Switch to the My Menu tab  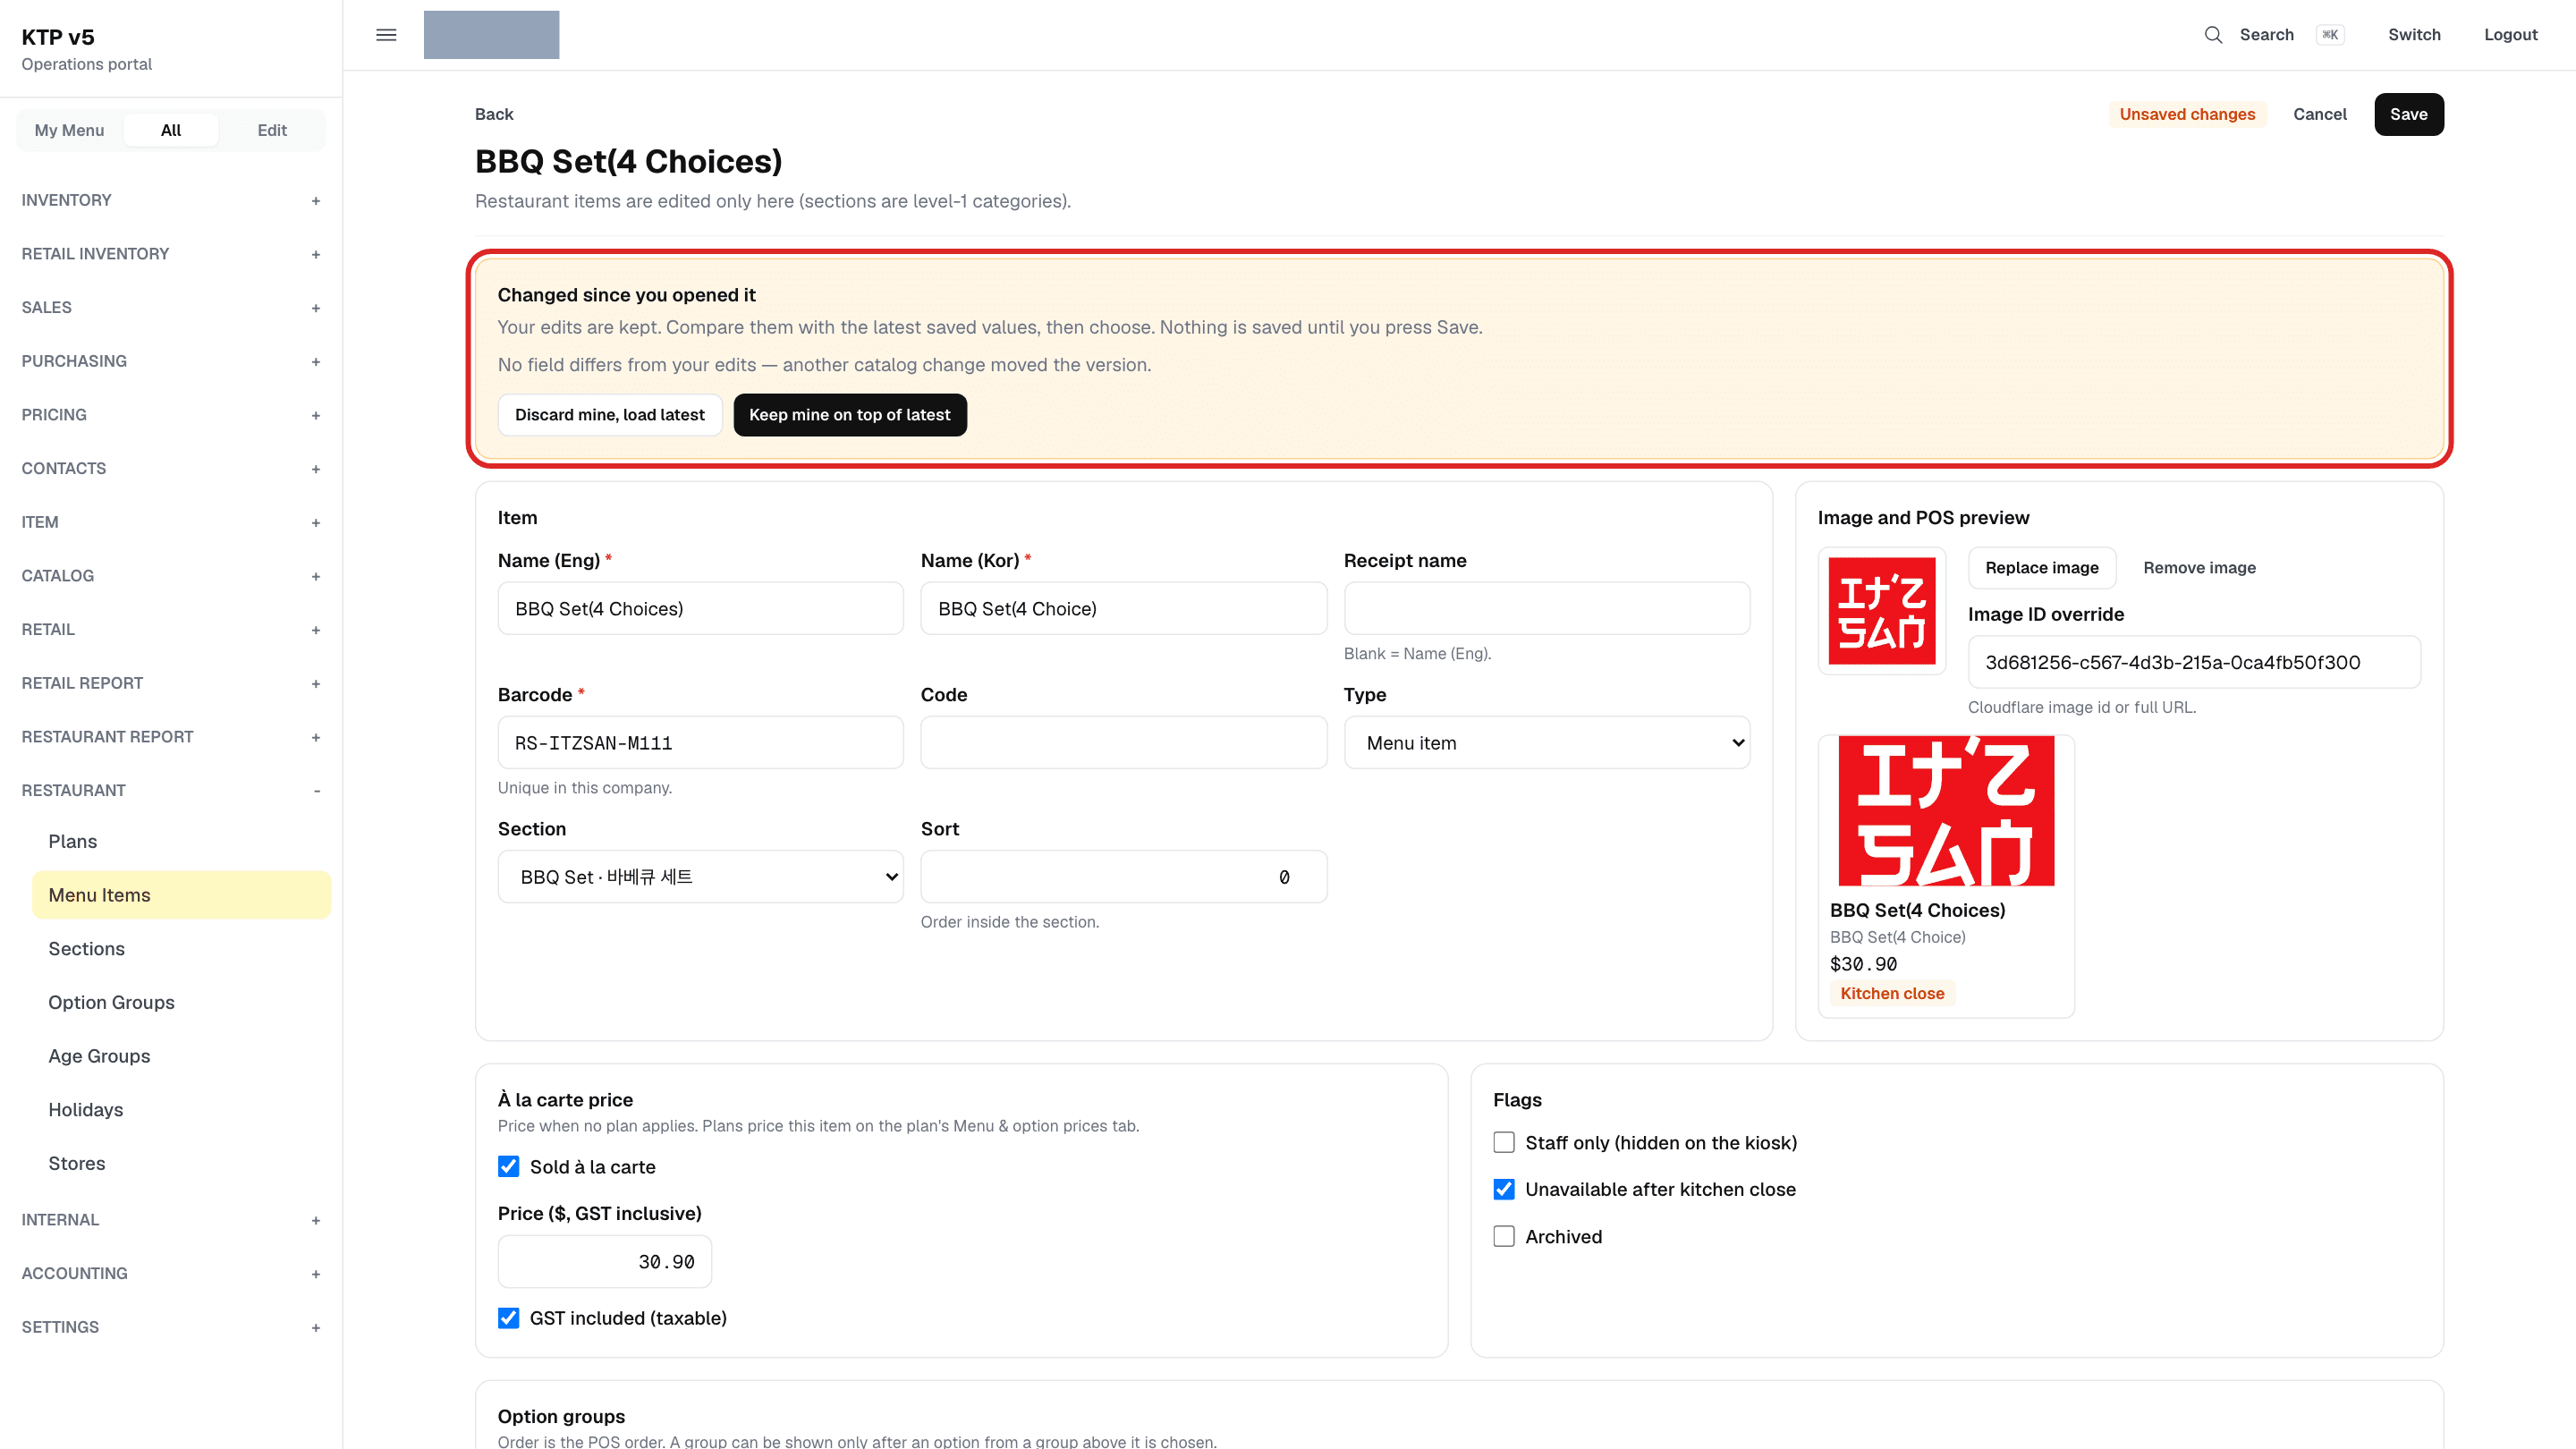69,130
